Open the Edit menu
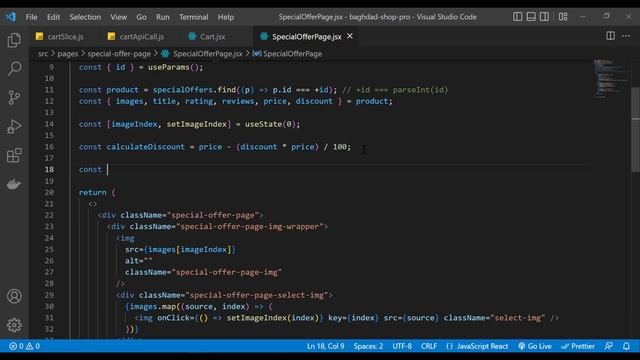The image size is (640, 360). pos(53,17)
